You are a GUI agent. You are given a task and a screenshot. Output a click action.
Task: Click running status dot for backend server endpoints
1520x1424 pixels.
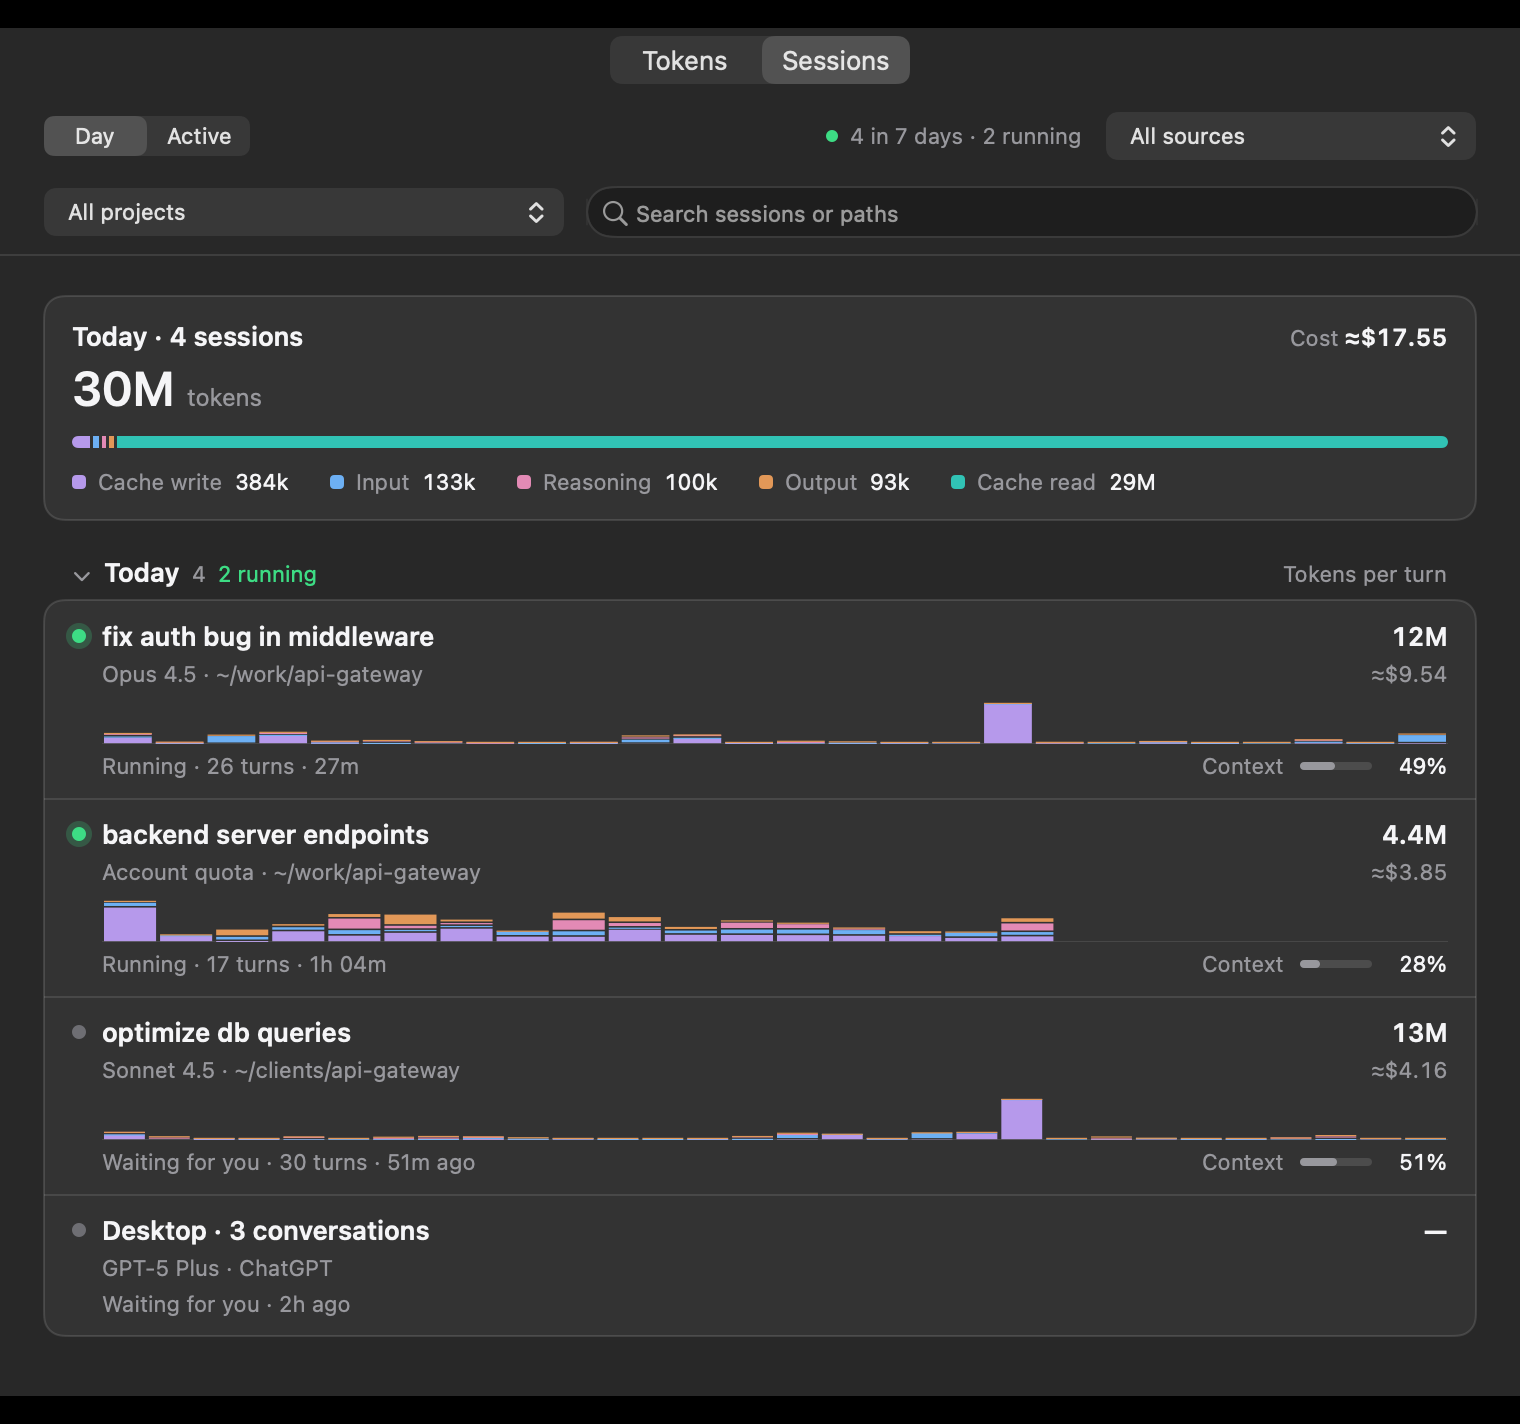(79, 834)
